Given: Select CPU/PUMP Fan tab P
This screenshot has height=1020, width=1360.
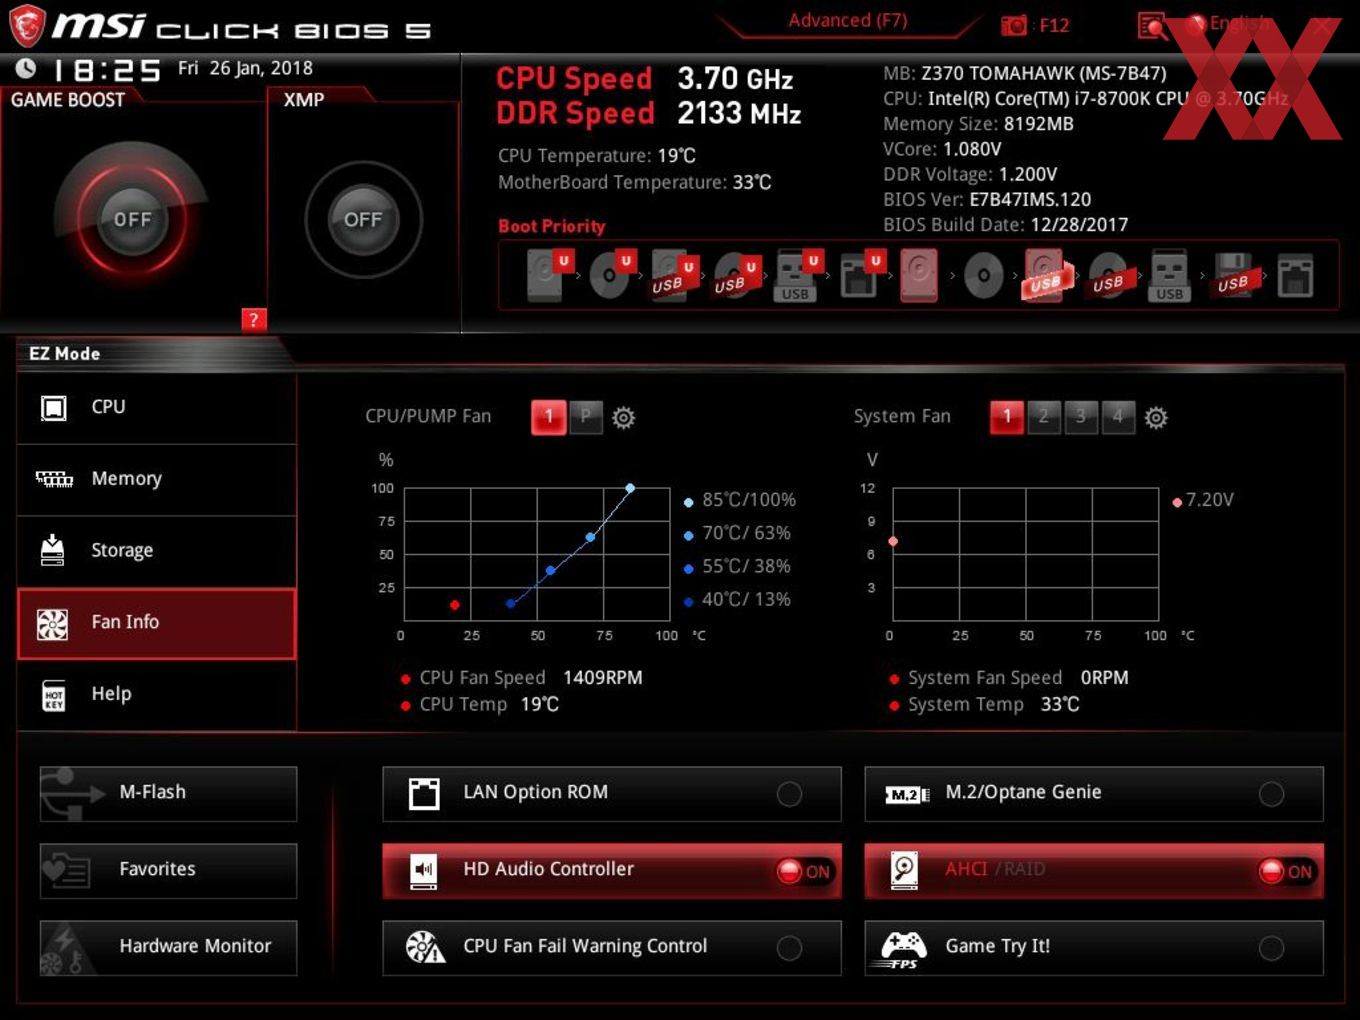Looking at the screenshot, I should 586,417.
